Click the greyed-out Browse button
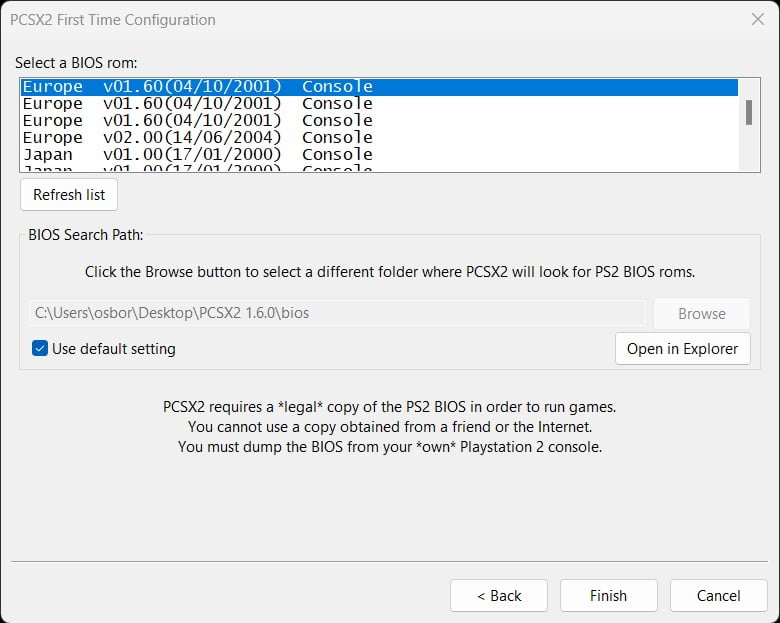The width and height of the screenshot is (780, 623). (x=701, y=313)
